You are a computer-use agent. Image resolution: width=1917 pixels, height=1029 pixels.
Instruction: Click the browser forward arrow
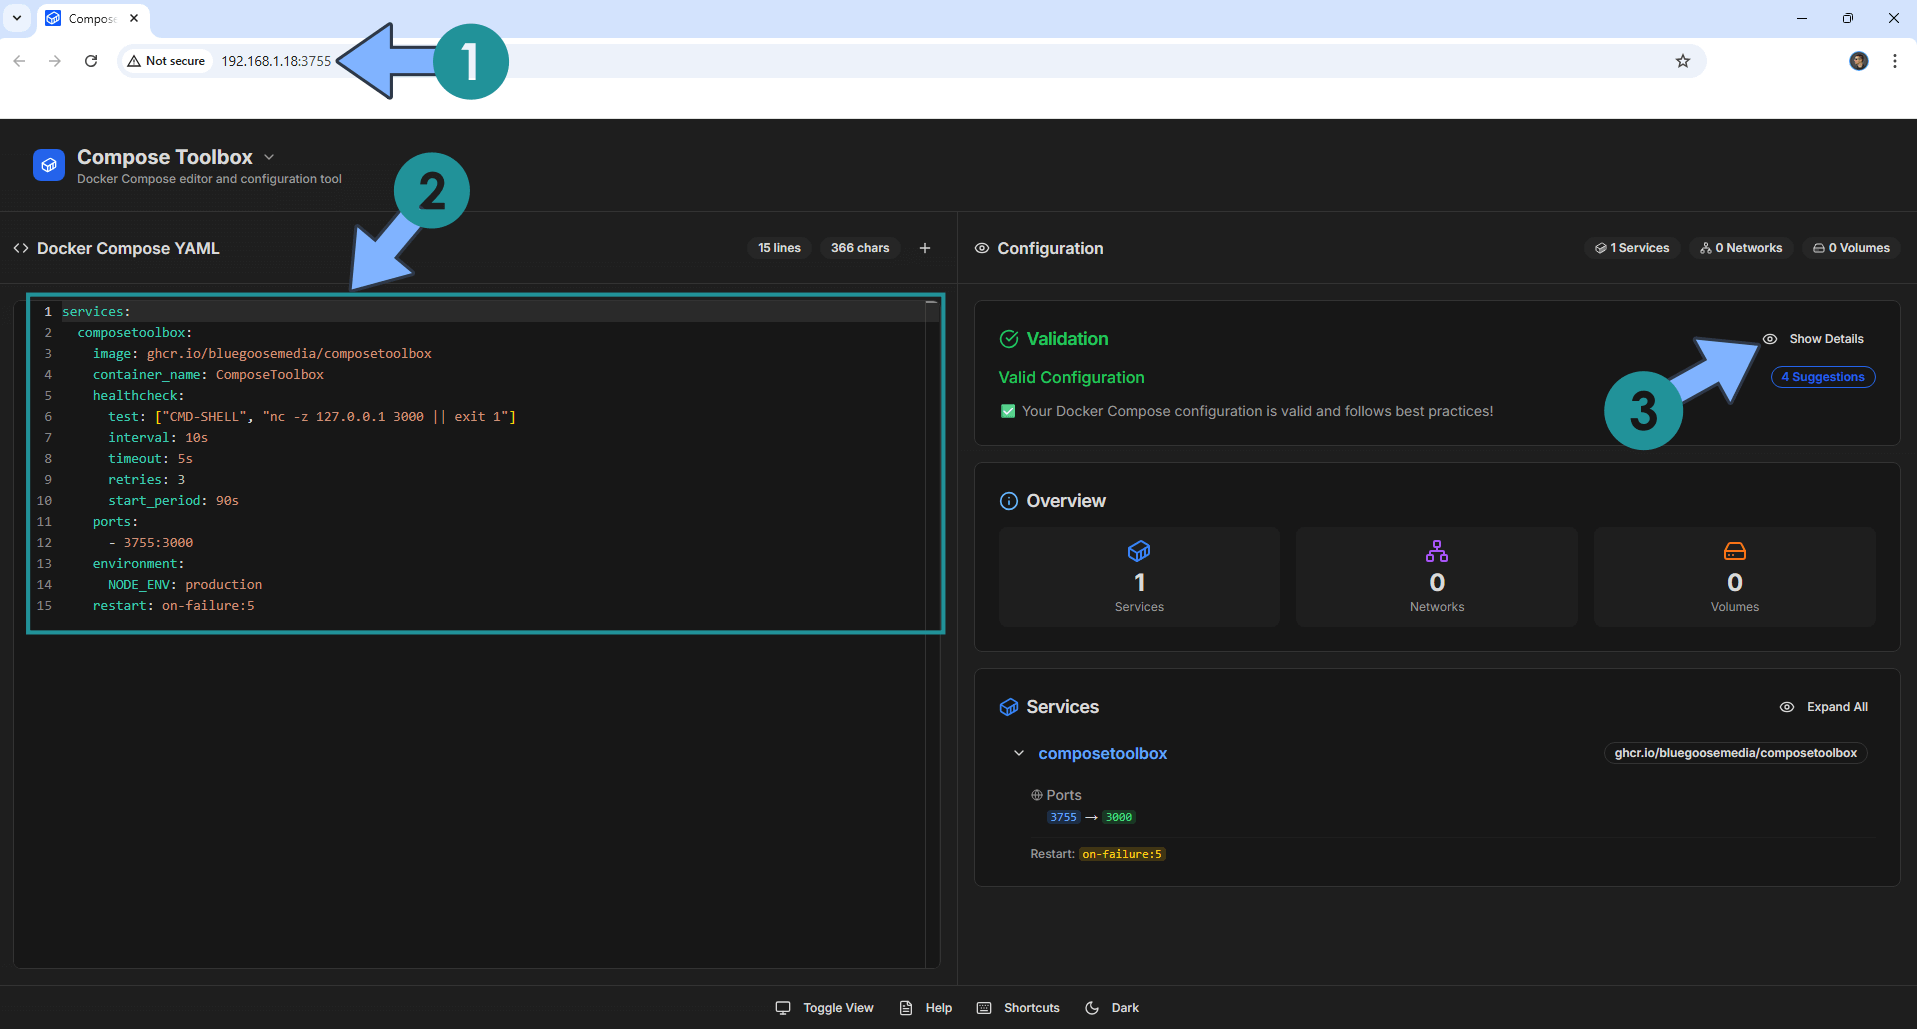tap(55, 61)
